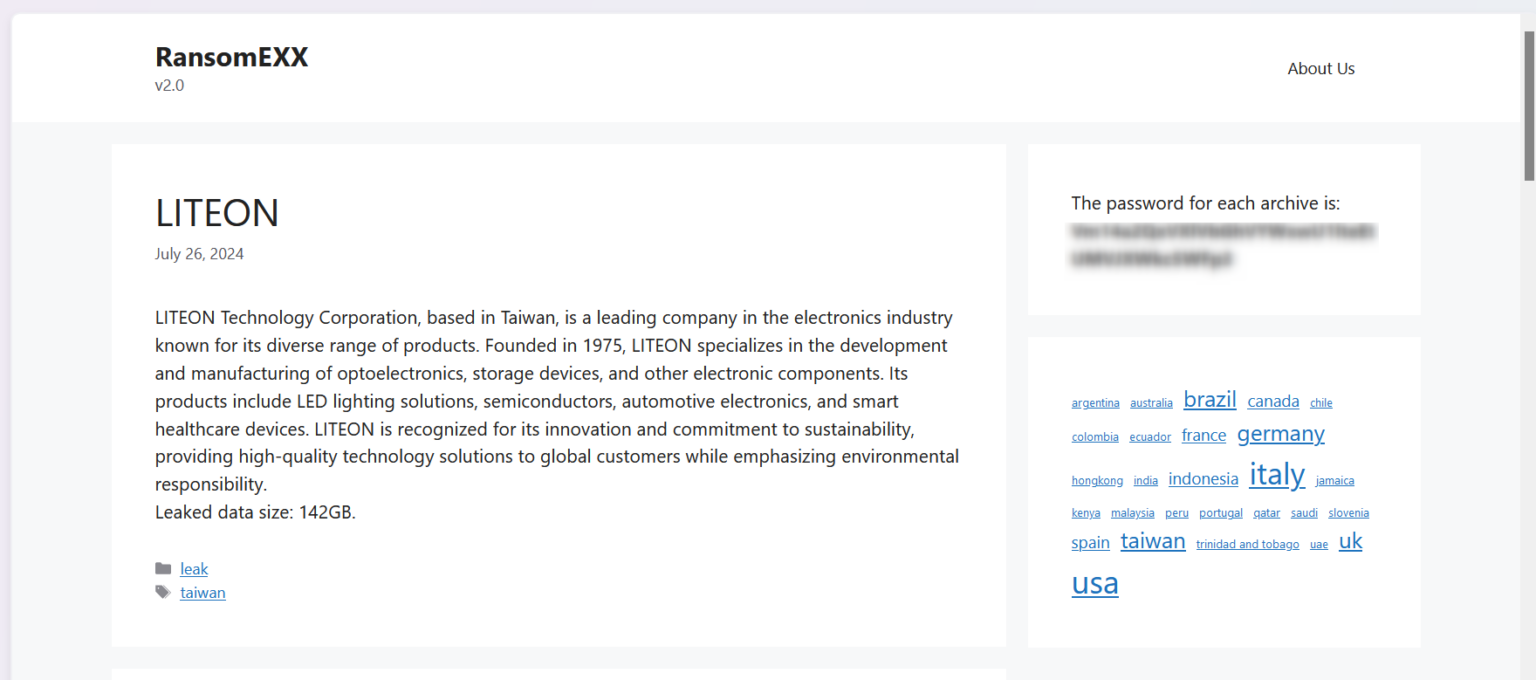Select 'argentina' in the tag cloud
Screen dimensions: 1536x680
[1095, 402]
